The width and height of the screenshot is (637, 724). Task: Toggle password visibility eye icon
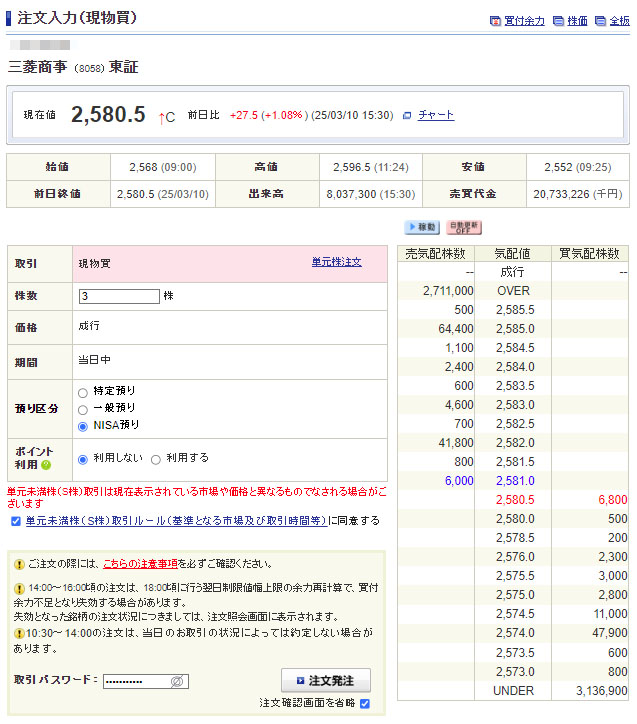click(x=177, y=681)
